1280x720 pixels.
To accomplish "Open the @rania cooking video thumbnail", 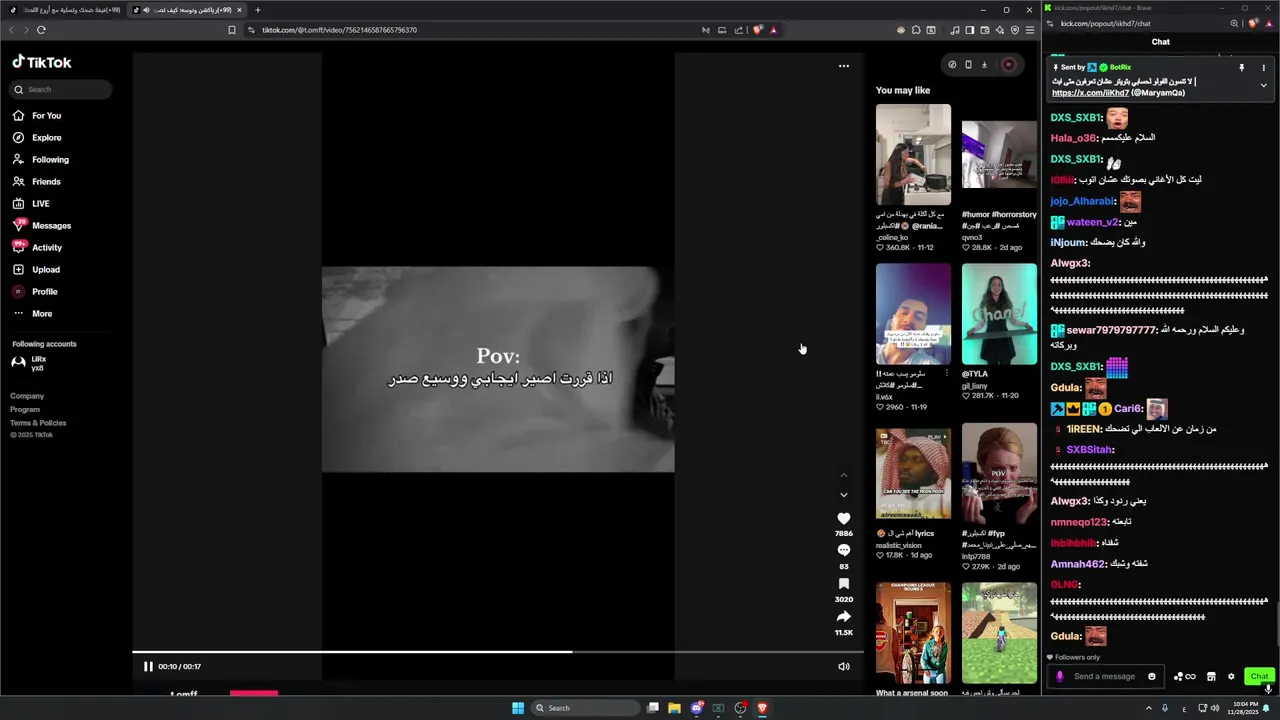I will point(913,155).
